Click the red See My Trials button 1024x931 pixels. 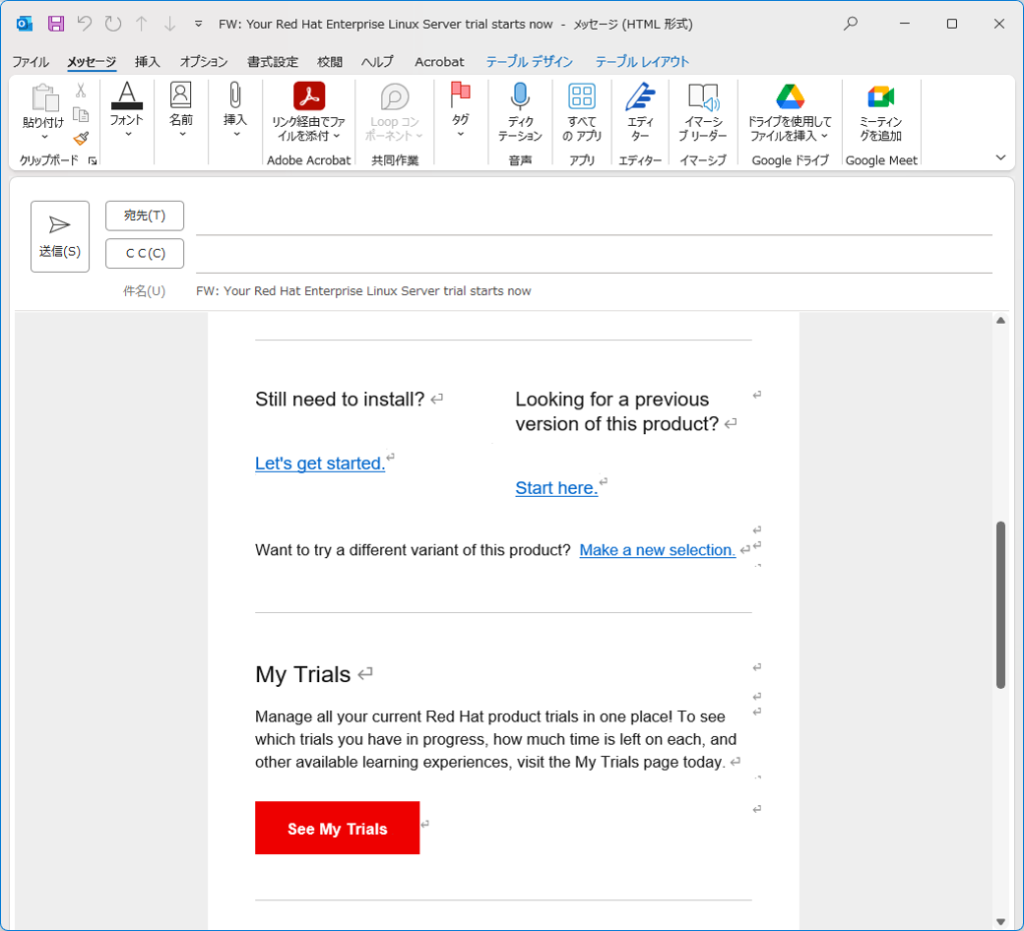click(x=337, y=828)
